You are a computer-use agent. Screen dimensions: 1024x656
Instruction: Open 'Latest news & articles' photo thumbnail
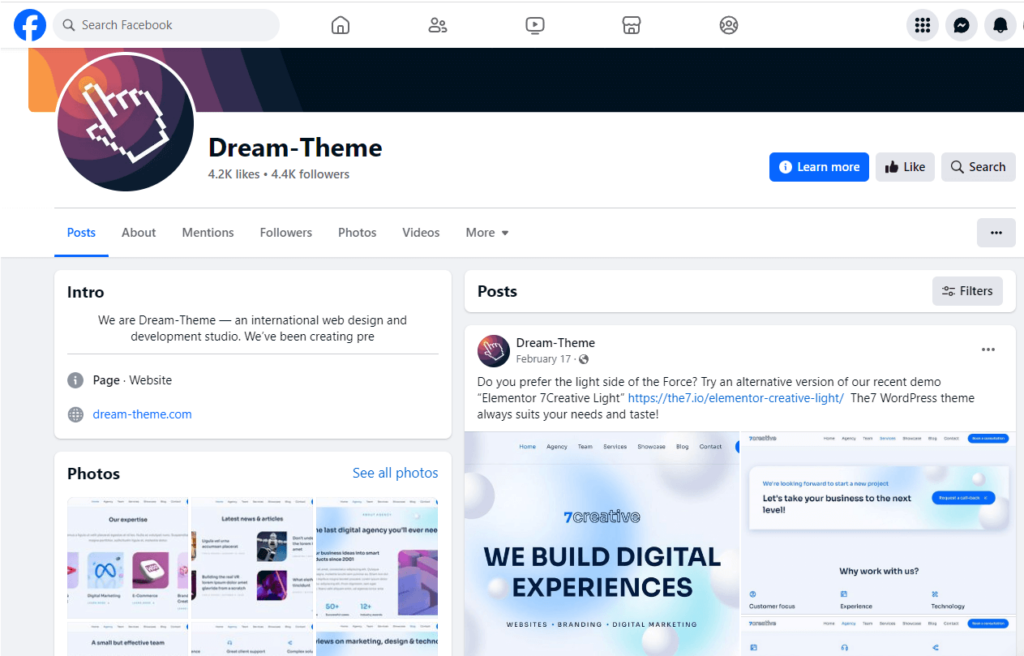pyautogui.click(x=252, y=558)
